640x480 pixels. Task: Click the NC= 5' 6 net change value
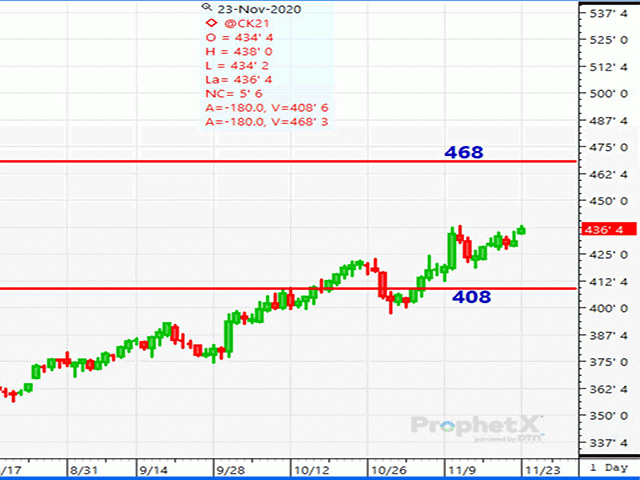(x=234, y=93)
